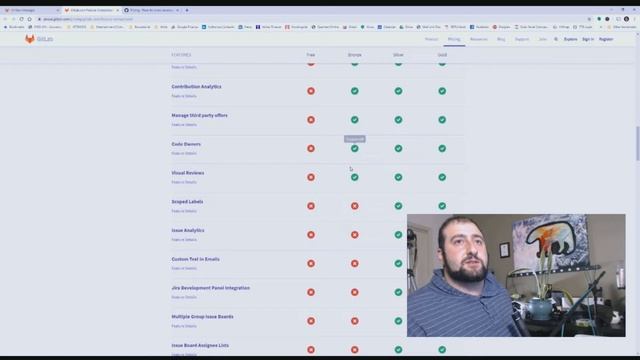Image resolution: width=640 pixels, height=360 pixels.
Task: Open the site search magnifier icon
Action: (x=556, y=39)
